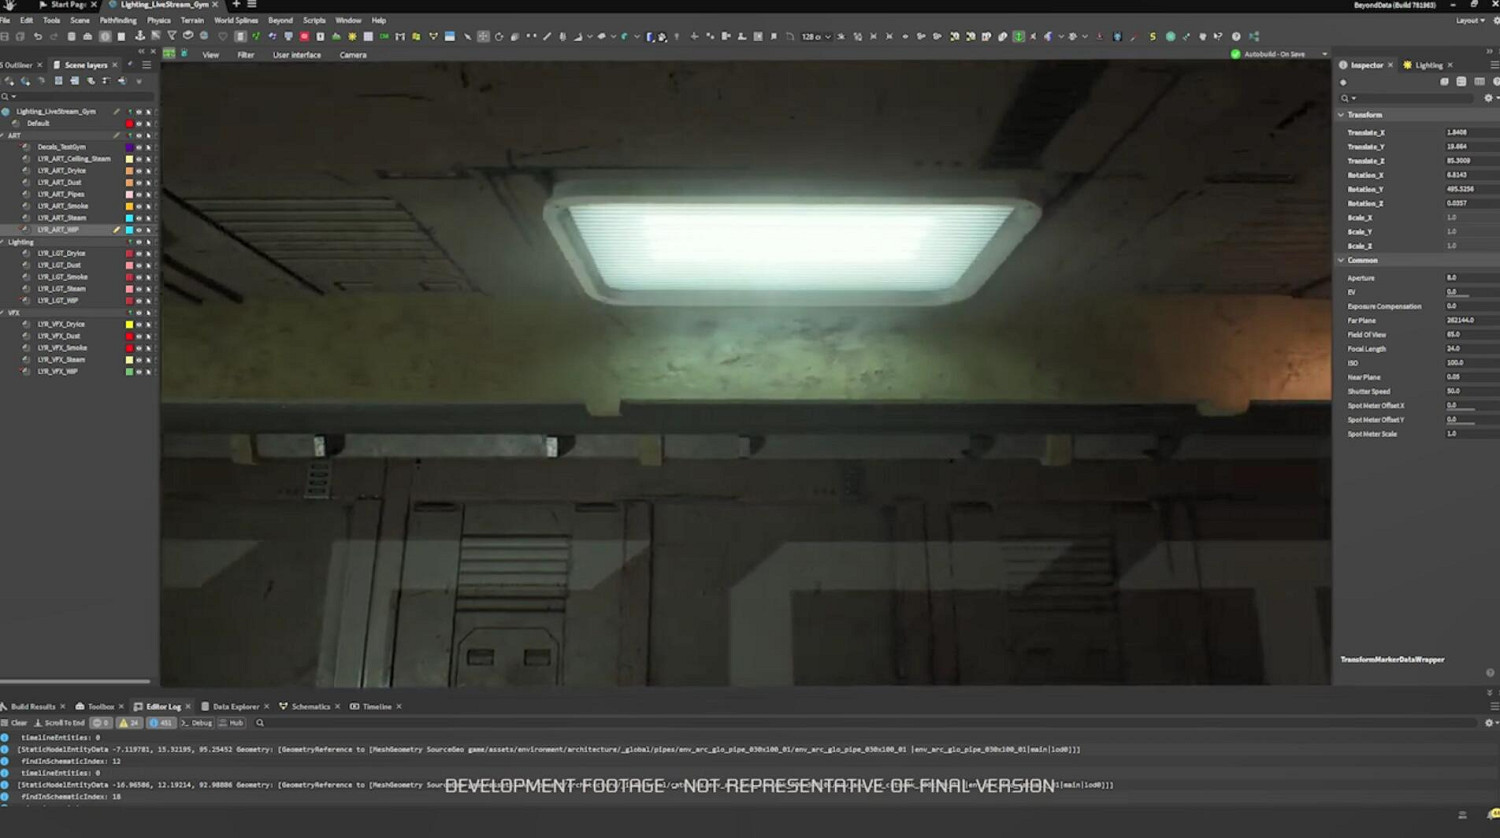Click Scroll To End in Editor Log
The image size is (1500, 838).
(60, 723)
